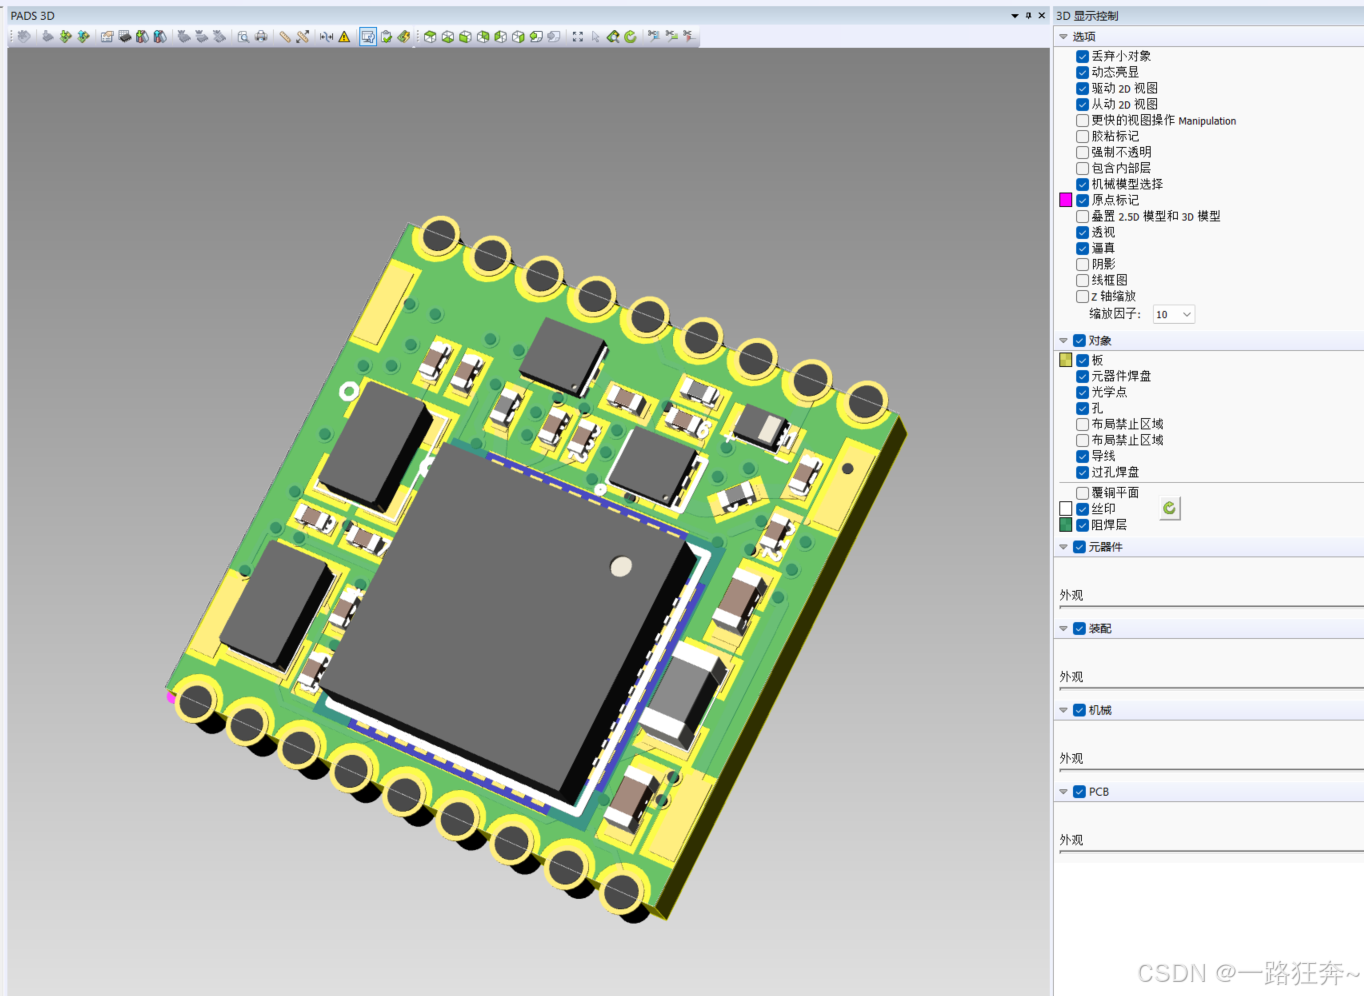Click the 元器件 外观 slider track
This screenshot has width=1364, height=996.
[x=1210, y=607]
